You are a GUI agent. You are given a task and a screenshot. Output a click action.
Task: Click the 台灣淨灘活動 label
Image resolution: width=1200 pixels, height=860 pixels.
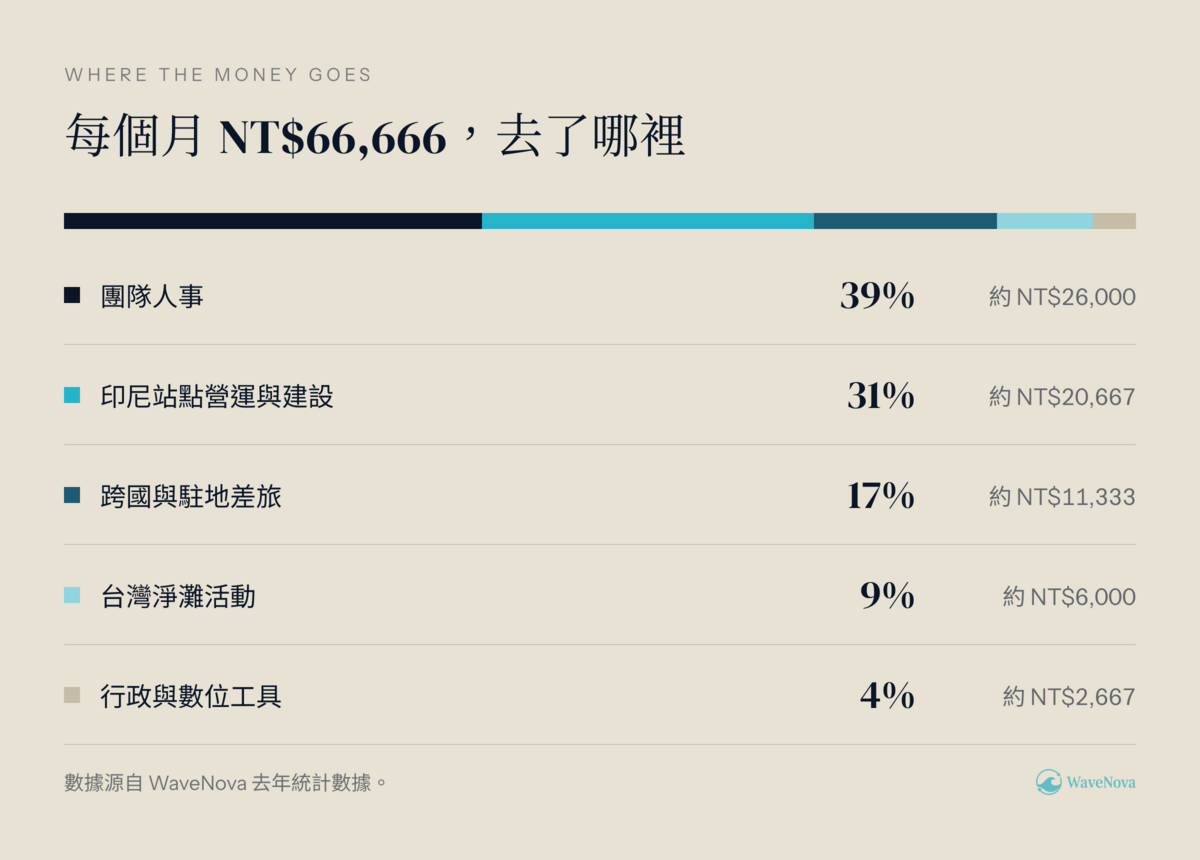(x=178, y=596)
